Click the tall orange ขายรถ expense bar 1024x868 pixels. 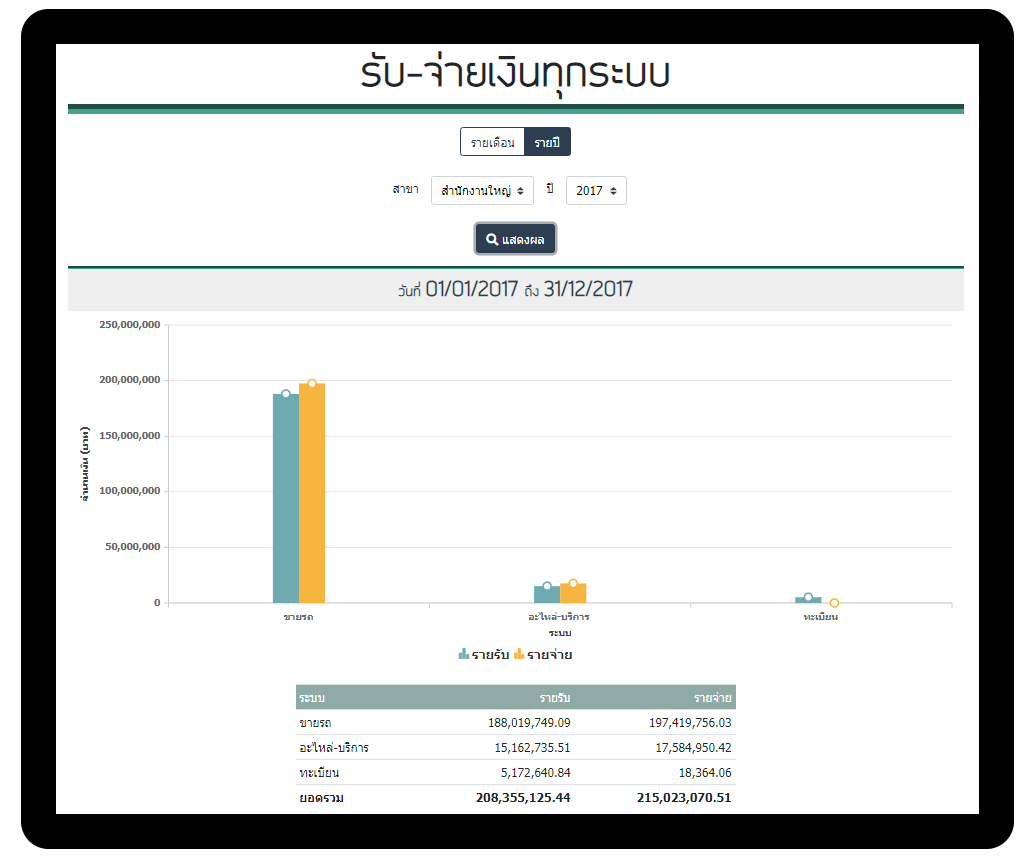point(312,500)
